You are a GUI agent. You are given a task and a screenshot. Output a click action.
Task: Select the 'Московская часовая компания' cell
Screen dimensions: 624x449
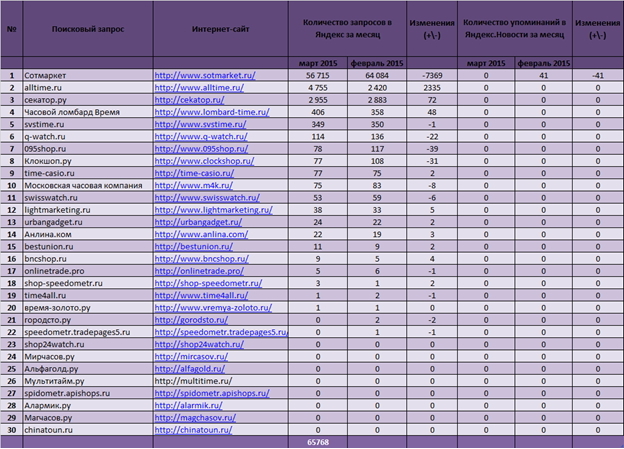click(x=88, y=185)
